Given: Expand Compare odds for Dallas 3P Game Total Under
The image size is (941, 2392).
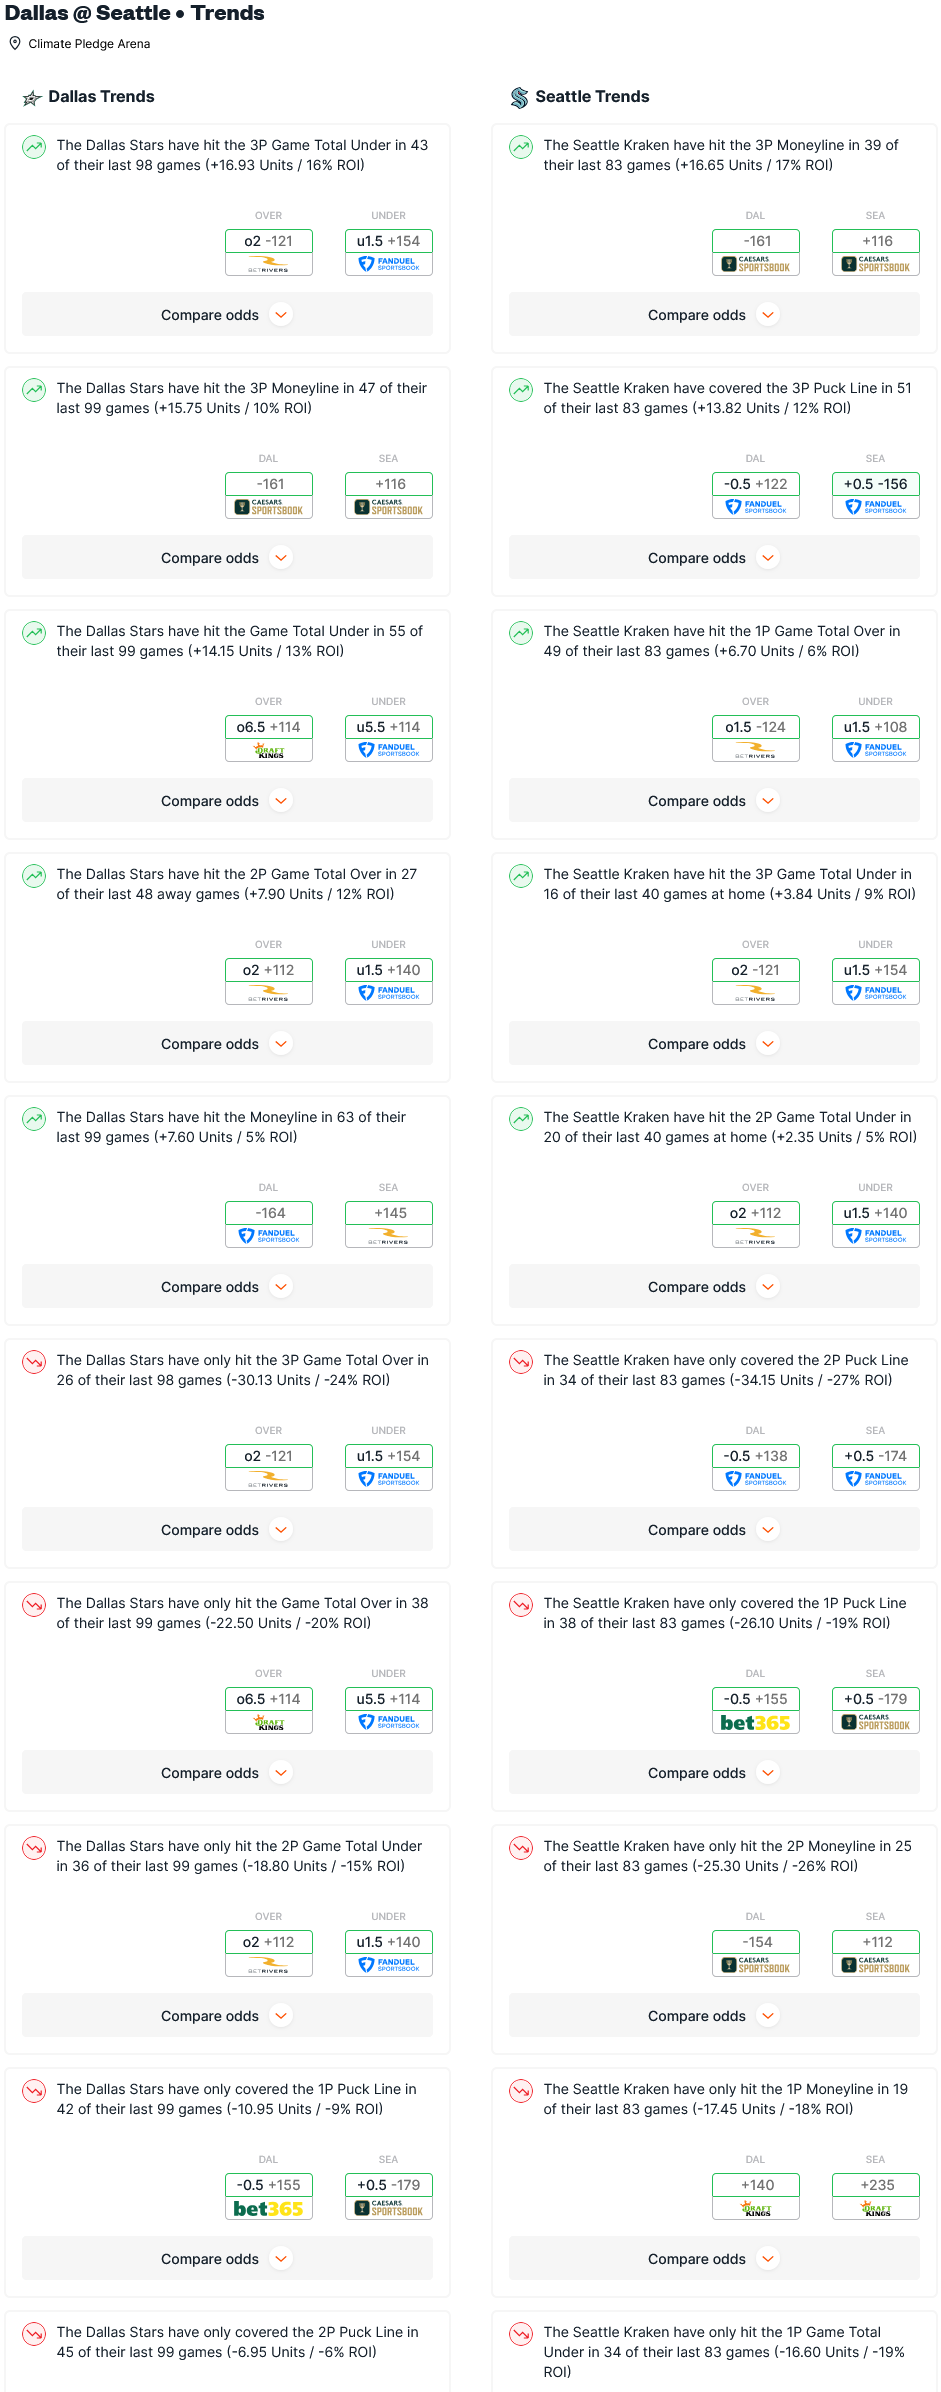Looking at the screenshot, I should tap(228, 315).
